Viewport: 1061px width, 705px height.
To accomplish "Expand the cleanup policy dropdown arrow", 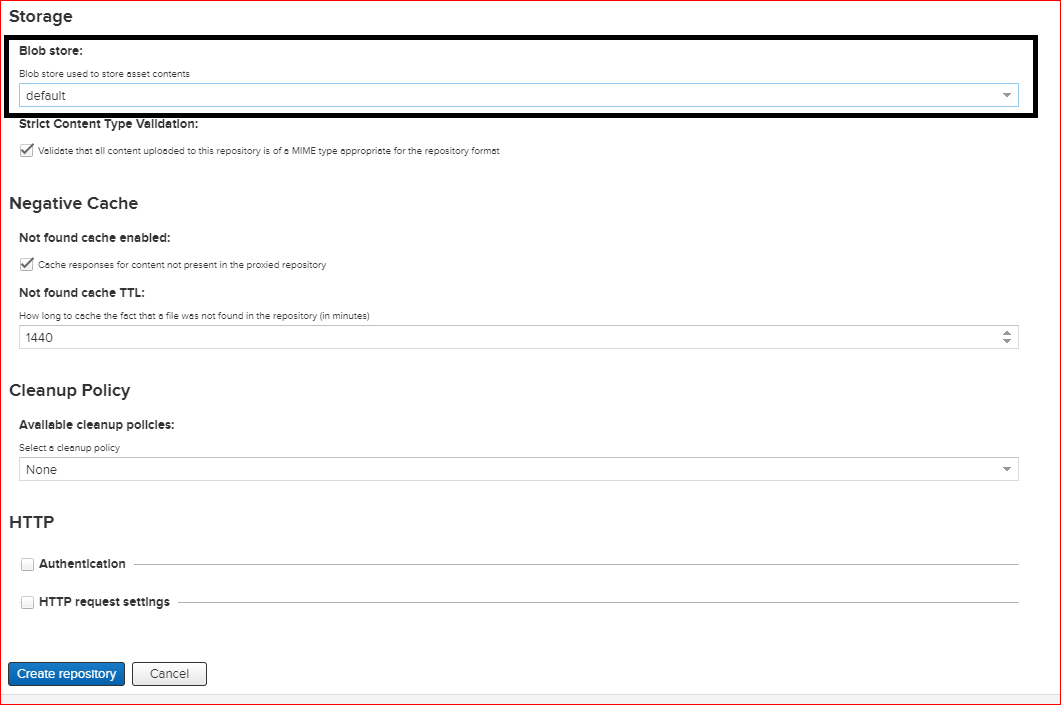I will click(x=1006, y=469).
